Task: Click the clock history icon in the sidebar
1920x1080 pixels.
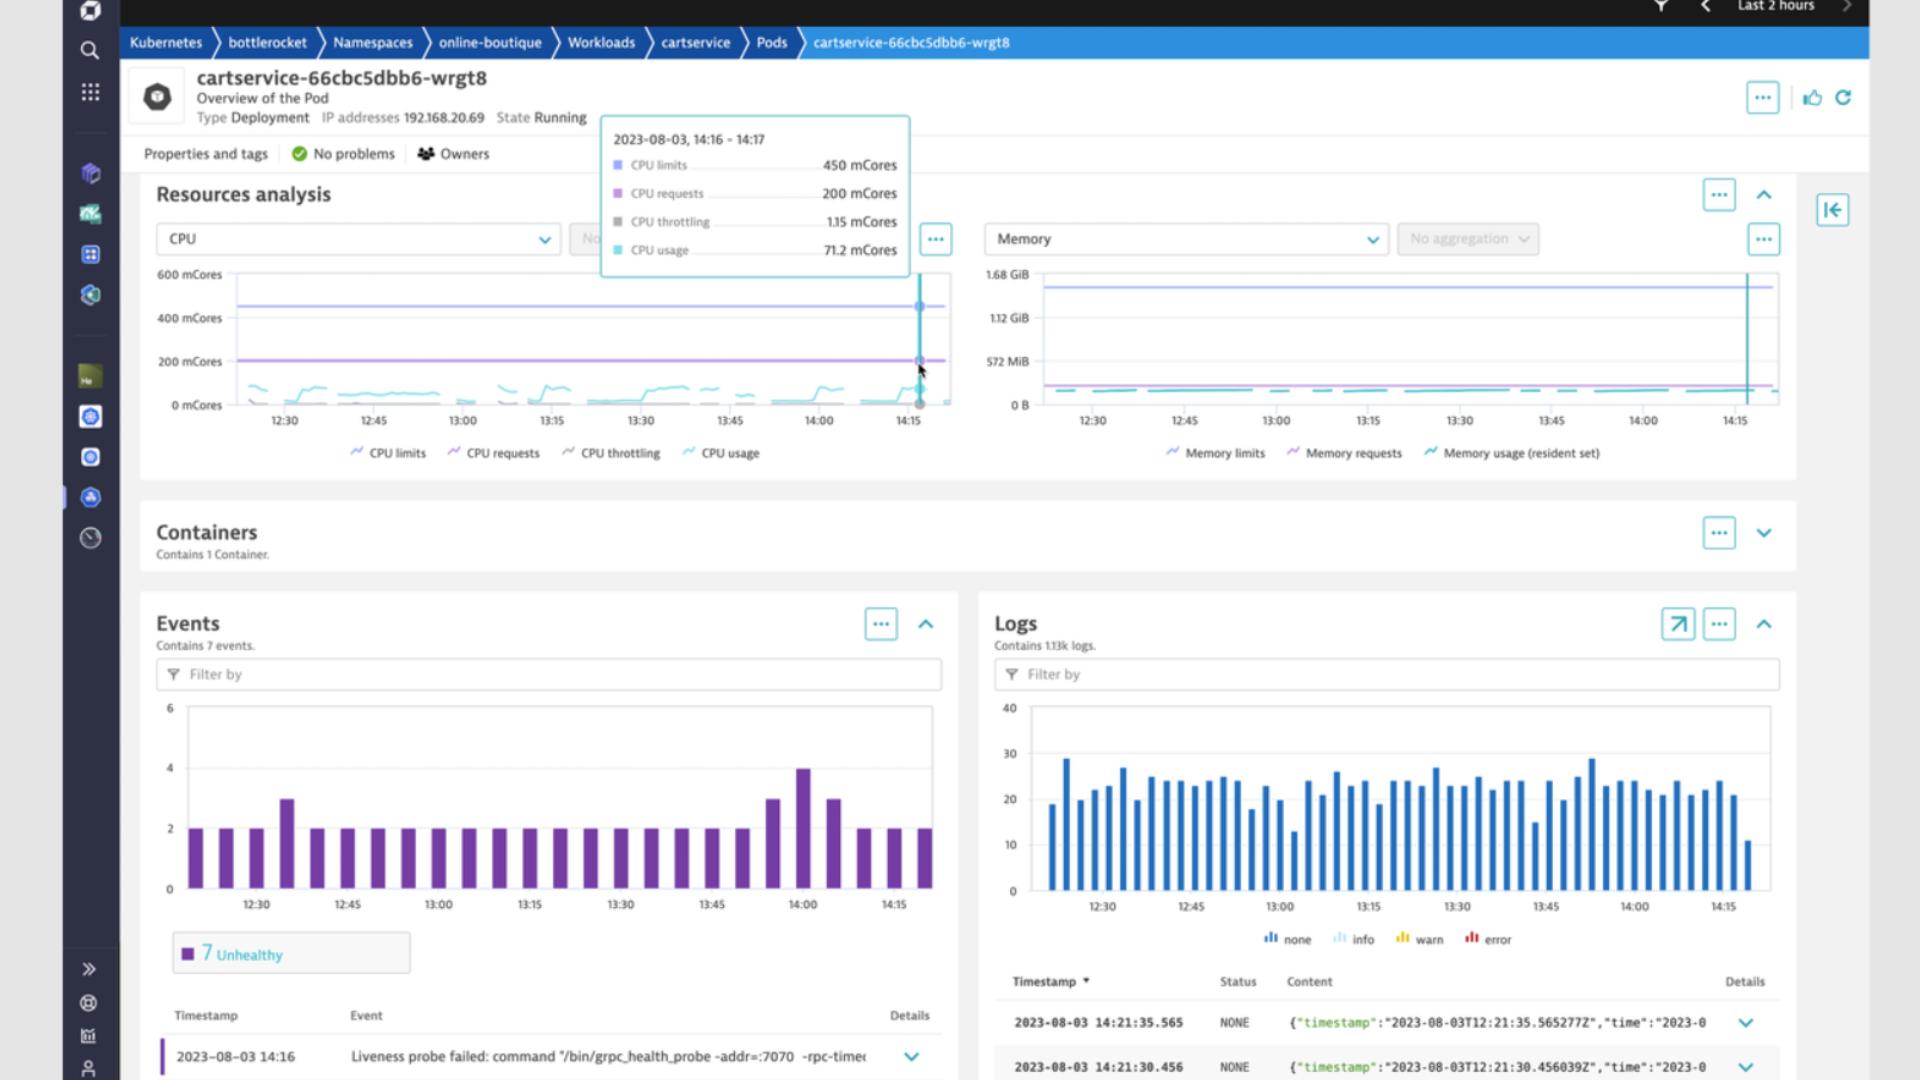Action: [x=90, y=538]
